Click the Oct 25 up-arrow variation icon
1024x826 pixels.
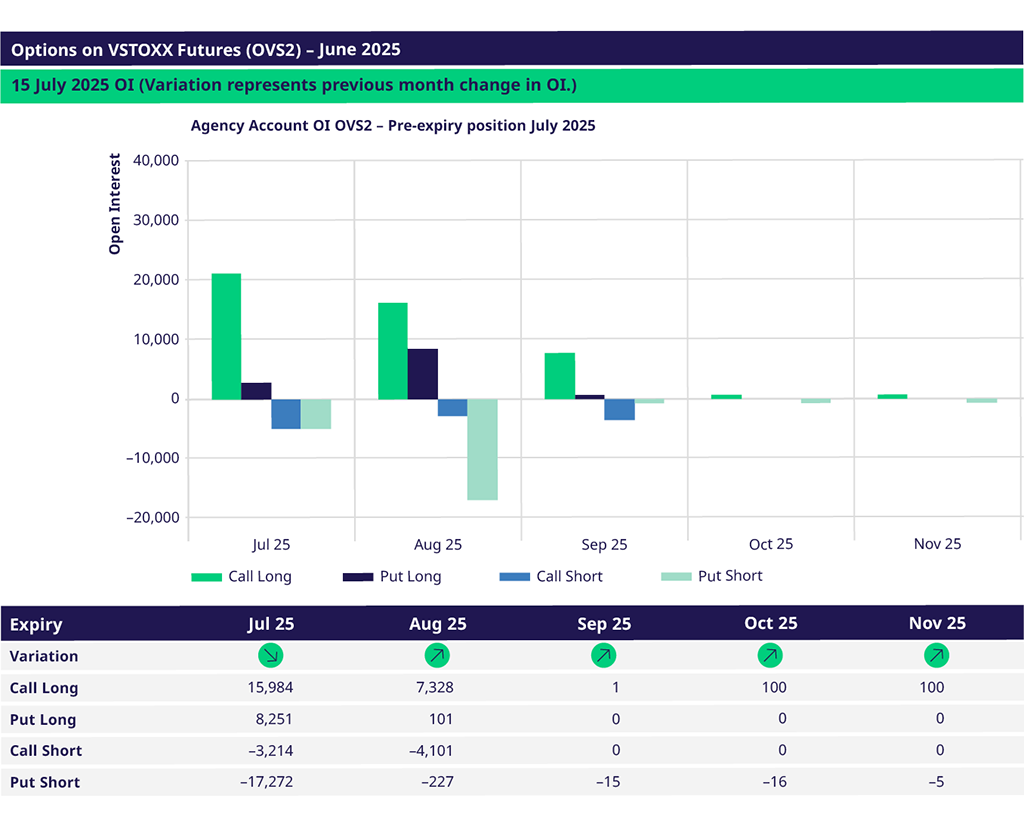770,656
